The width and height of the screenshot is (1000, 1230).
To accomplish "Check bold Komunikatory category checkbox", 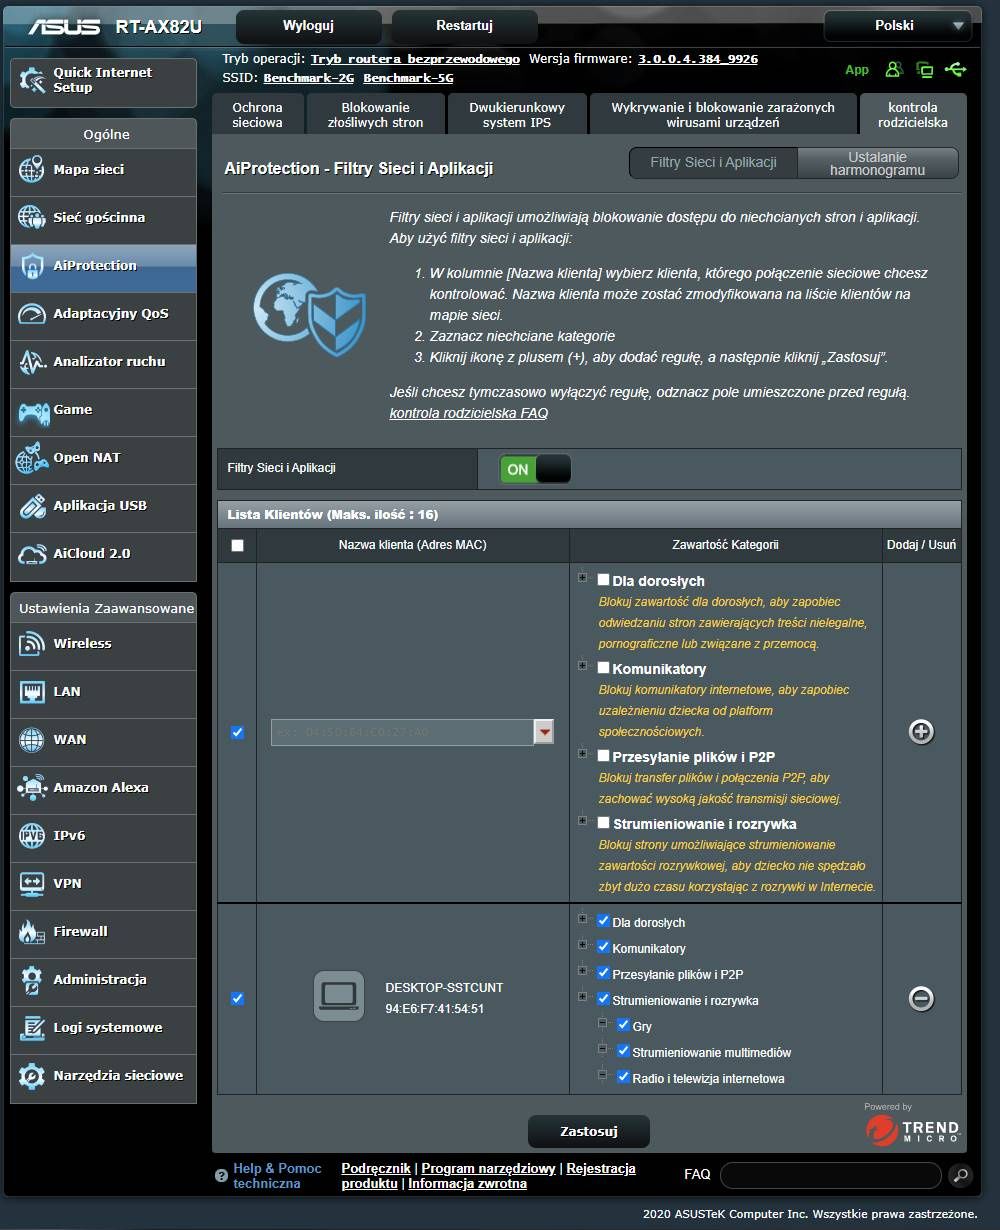I will (603, 667).
